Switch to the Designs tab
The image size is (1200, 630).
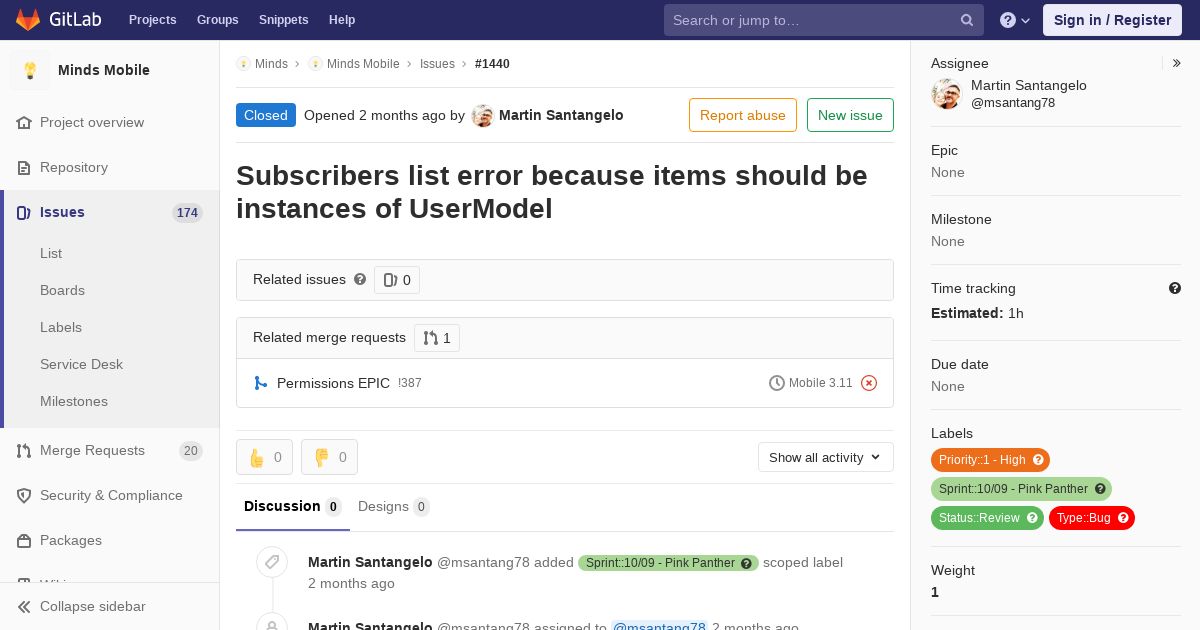(394, 506)
